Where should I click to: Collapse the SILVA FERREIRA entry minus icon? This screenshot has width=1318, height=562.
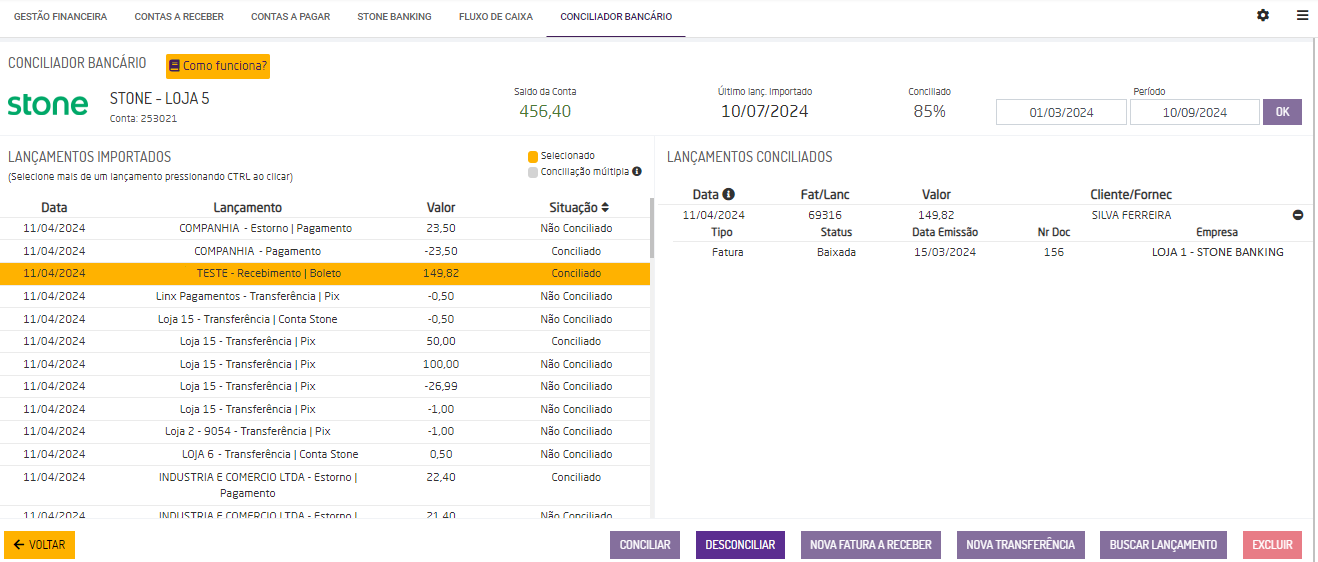tap(1298, 215)
